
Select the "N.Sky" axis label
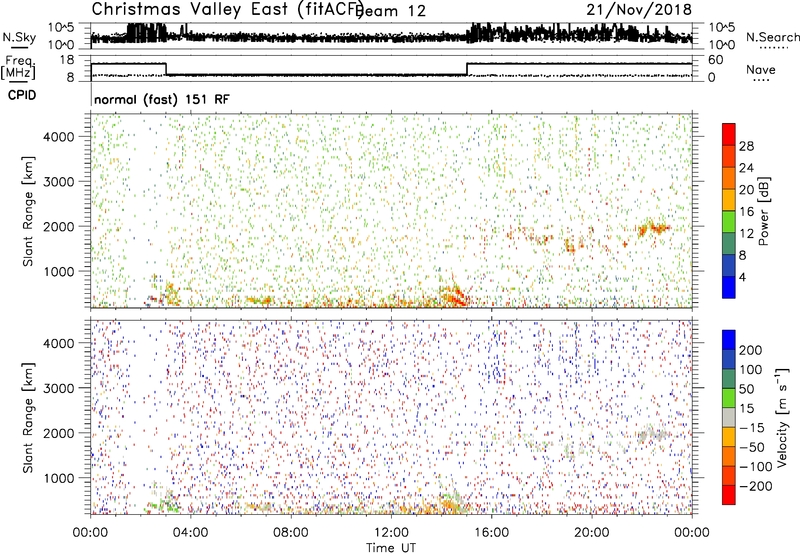click(19, 37)
